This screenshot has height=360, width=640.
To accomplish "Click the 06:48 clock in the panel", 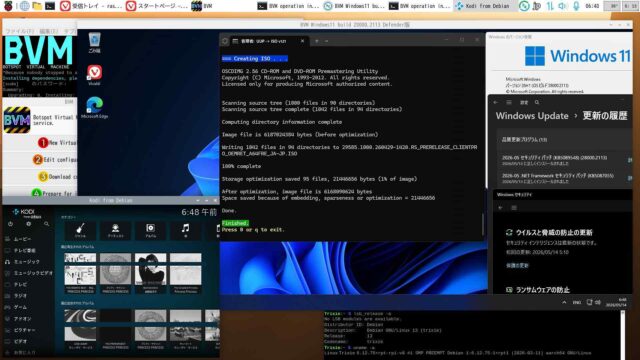I will tap(592, 6).
